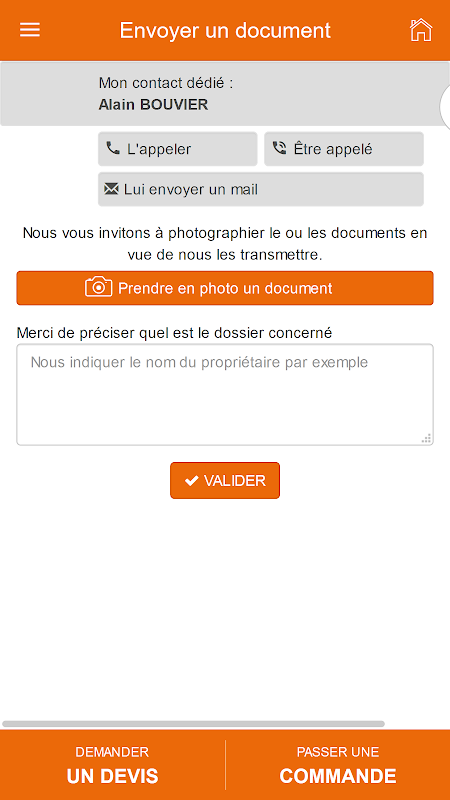Tap the phone handset icon beside L'appeler
Image resolution: width=450 pixels, height=800 pixels.
coord(112,148)
